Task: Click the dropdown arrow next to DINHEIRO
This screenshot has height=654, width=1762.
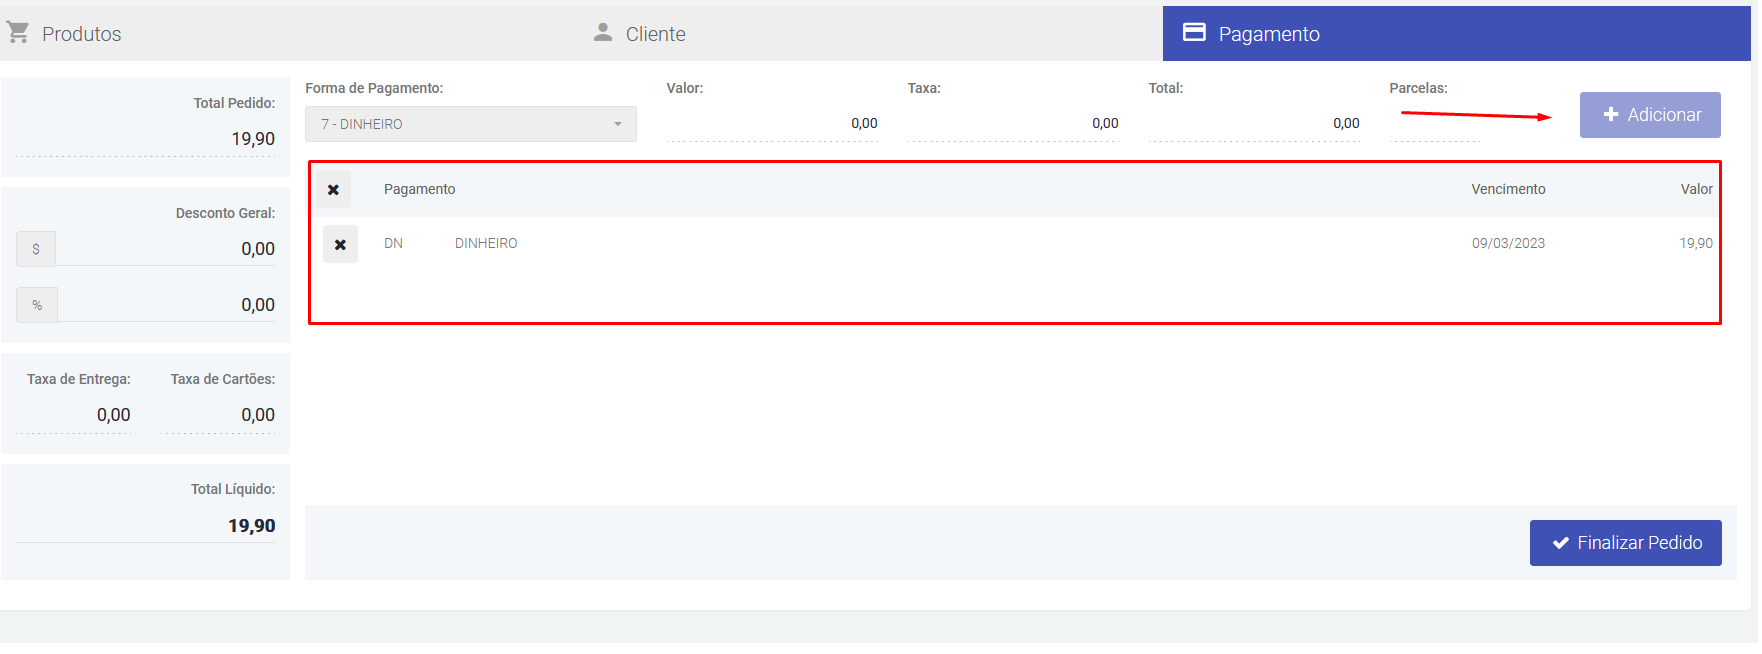Action: pos(617,124)
